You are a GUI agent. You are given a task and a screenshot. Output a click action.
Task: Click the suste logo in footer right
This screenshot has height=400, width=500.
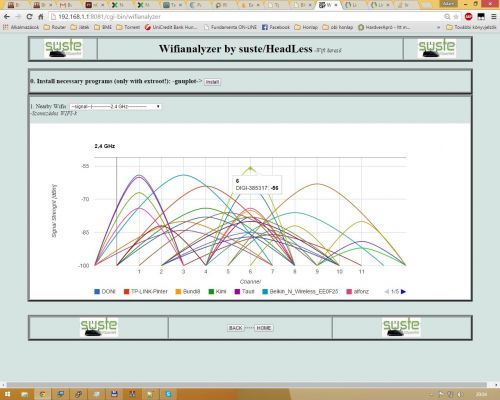[x=401, y=327]
